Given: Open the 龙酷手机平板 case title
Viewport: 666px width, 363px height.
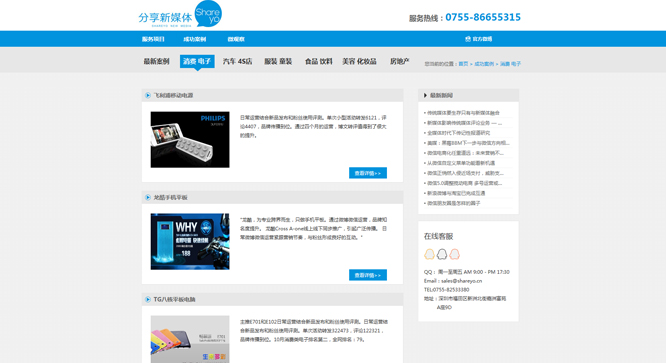Looking at the screenshot, I should pyautogui.click(x=170, y=197).
